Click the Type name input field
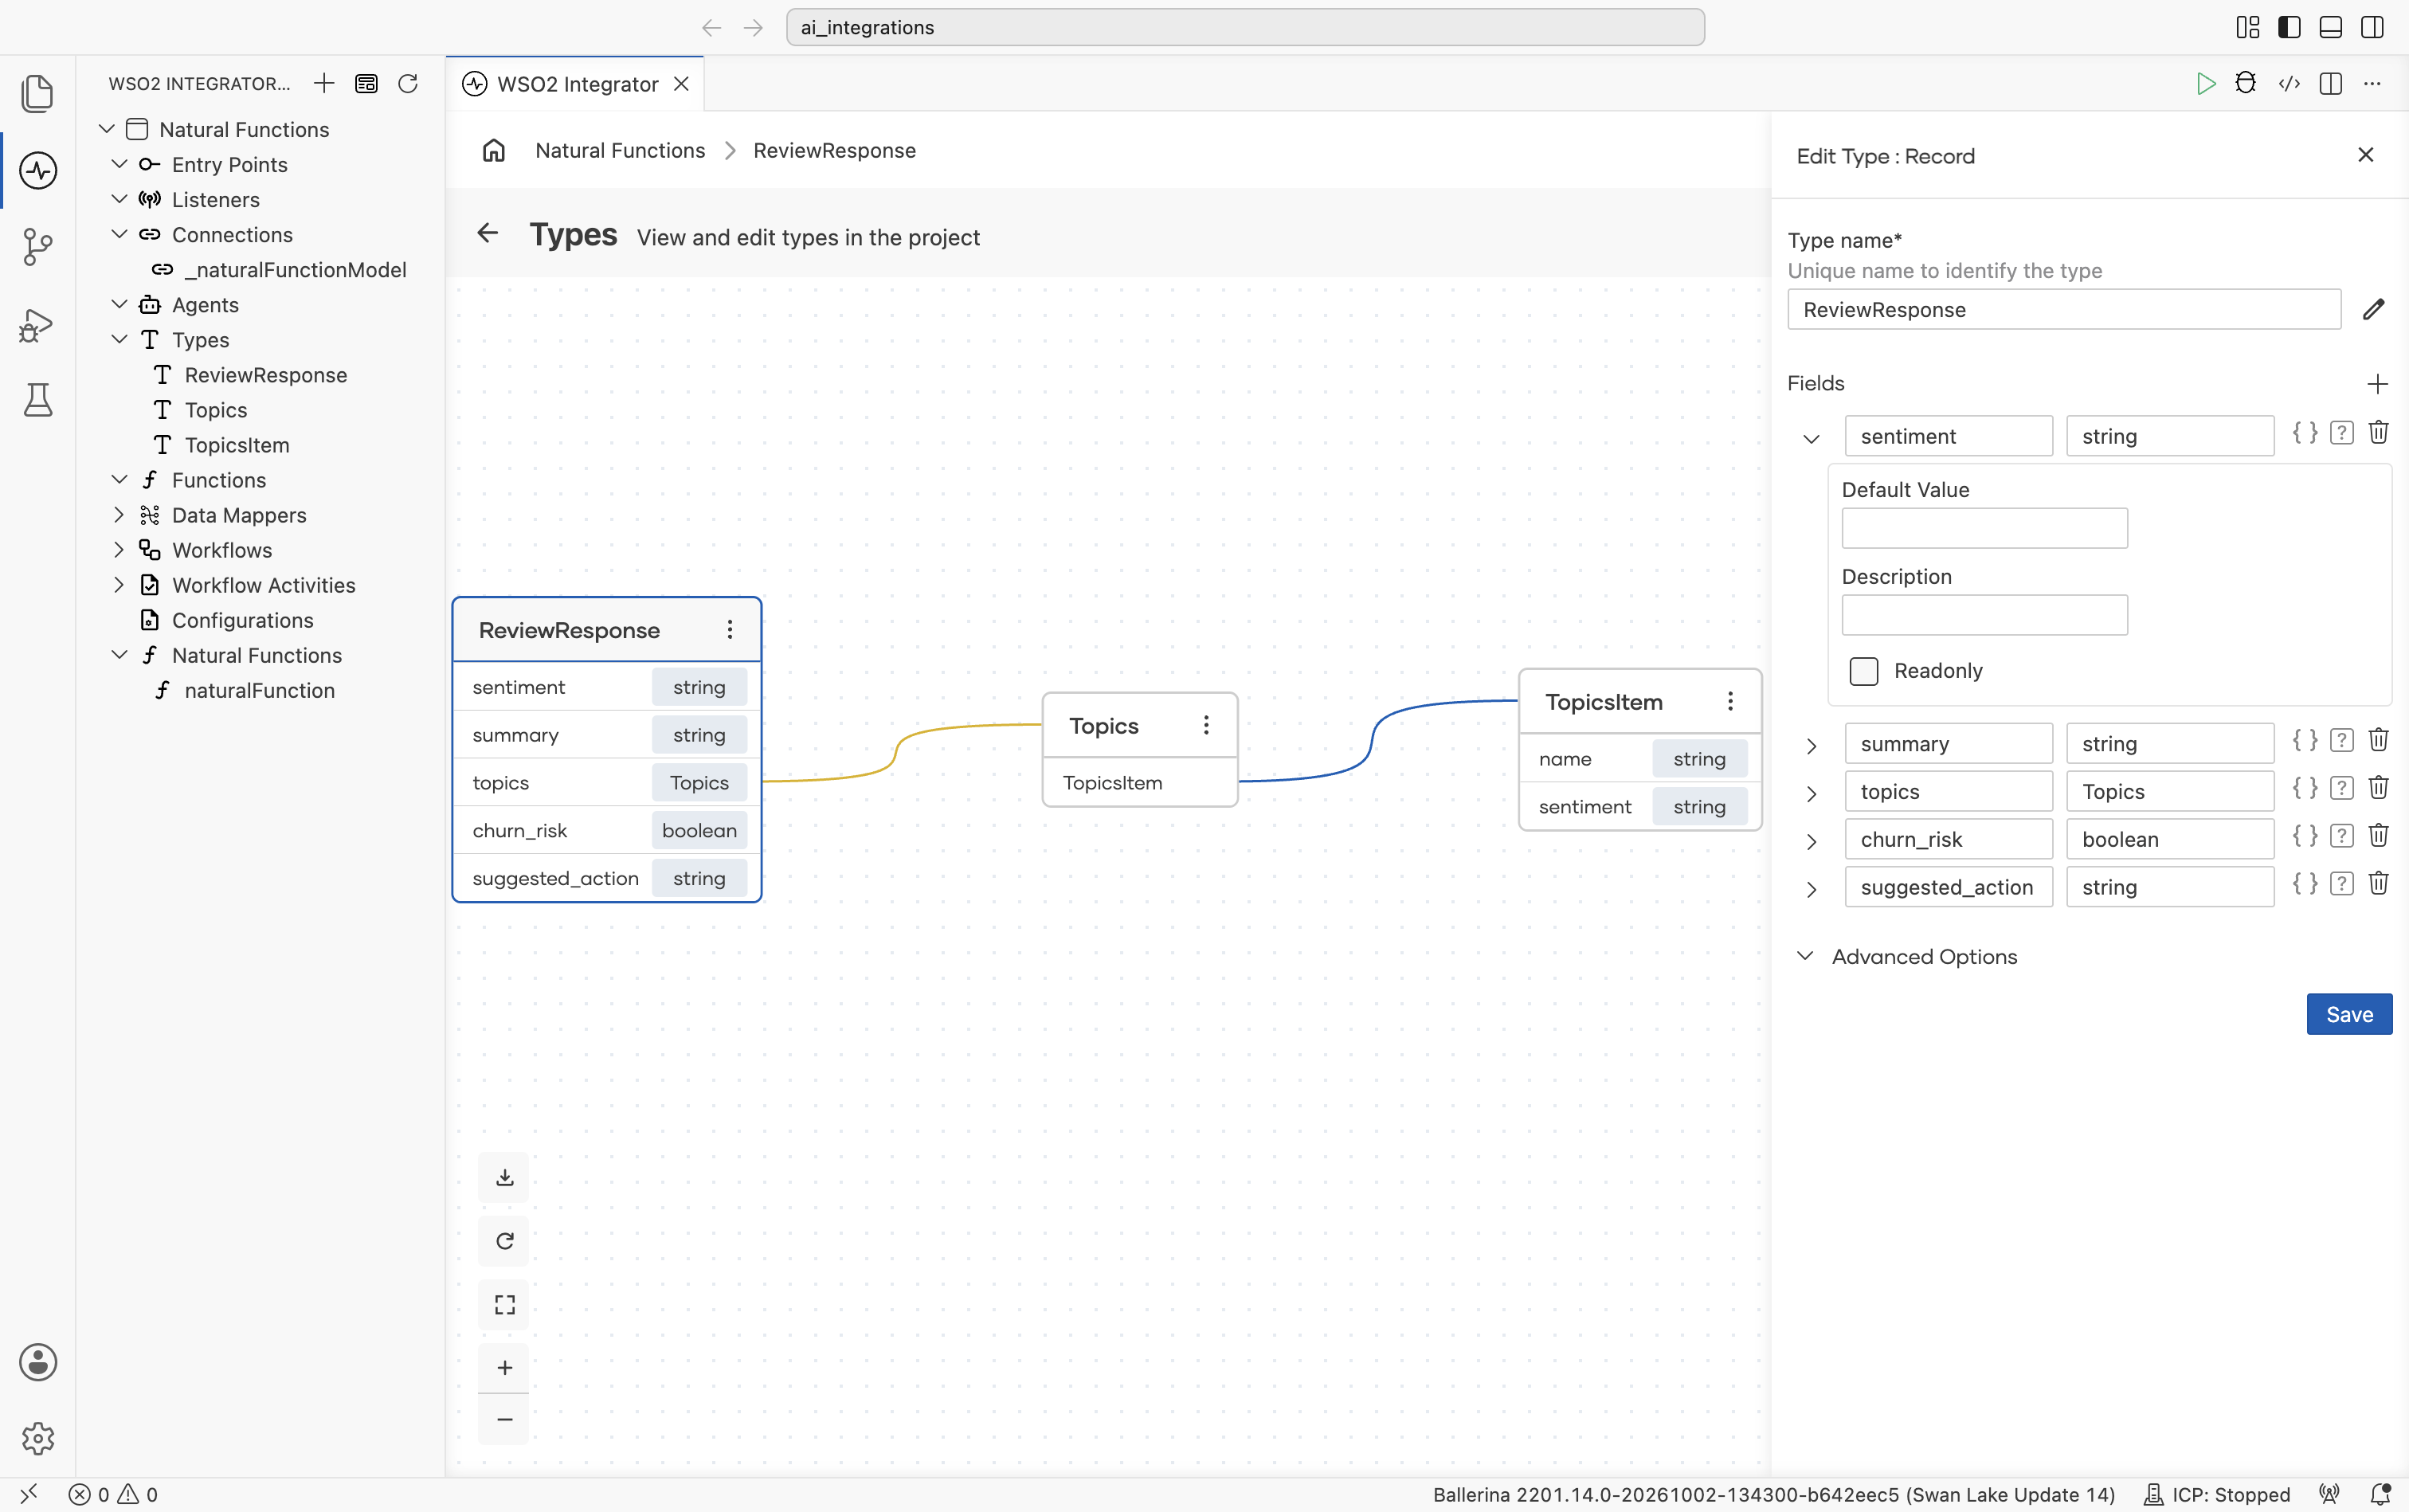 click(x=2063, y=309)
